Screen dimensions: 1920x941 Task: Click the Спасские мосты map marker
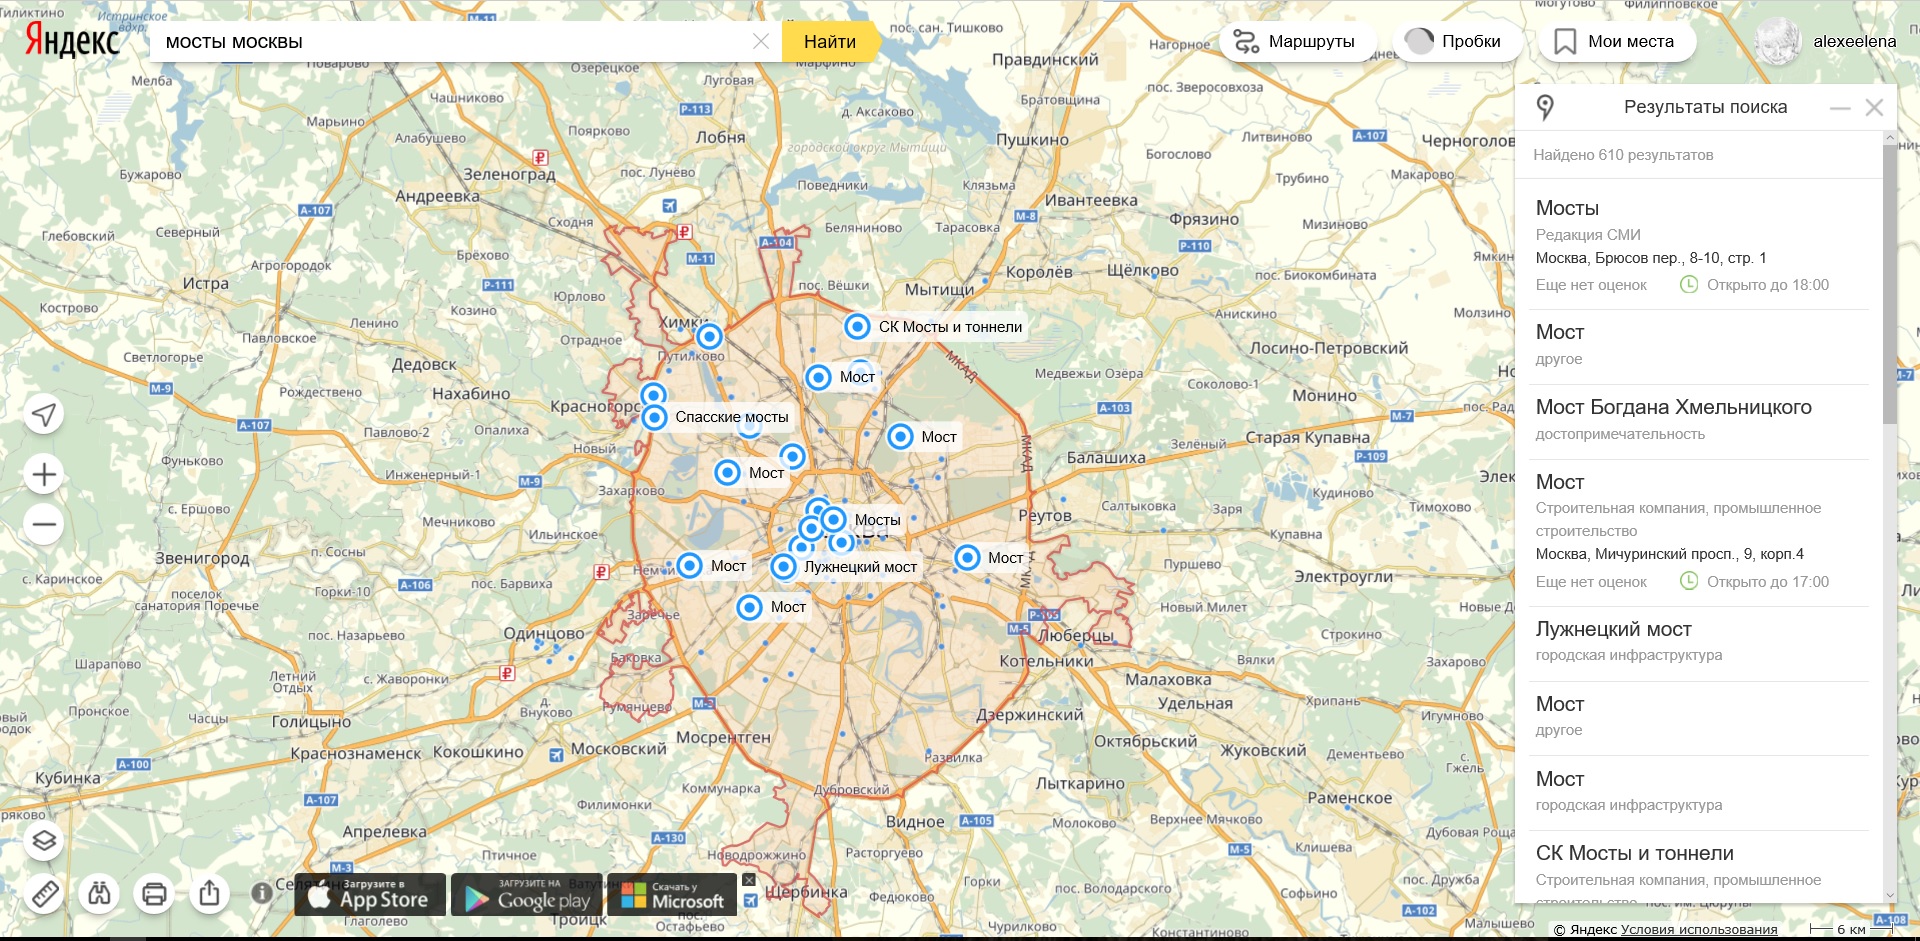654,417
